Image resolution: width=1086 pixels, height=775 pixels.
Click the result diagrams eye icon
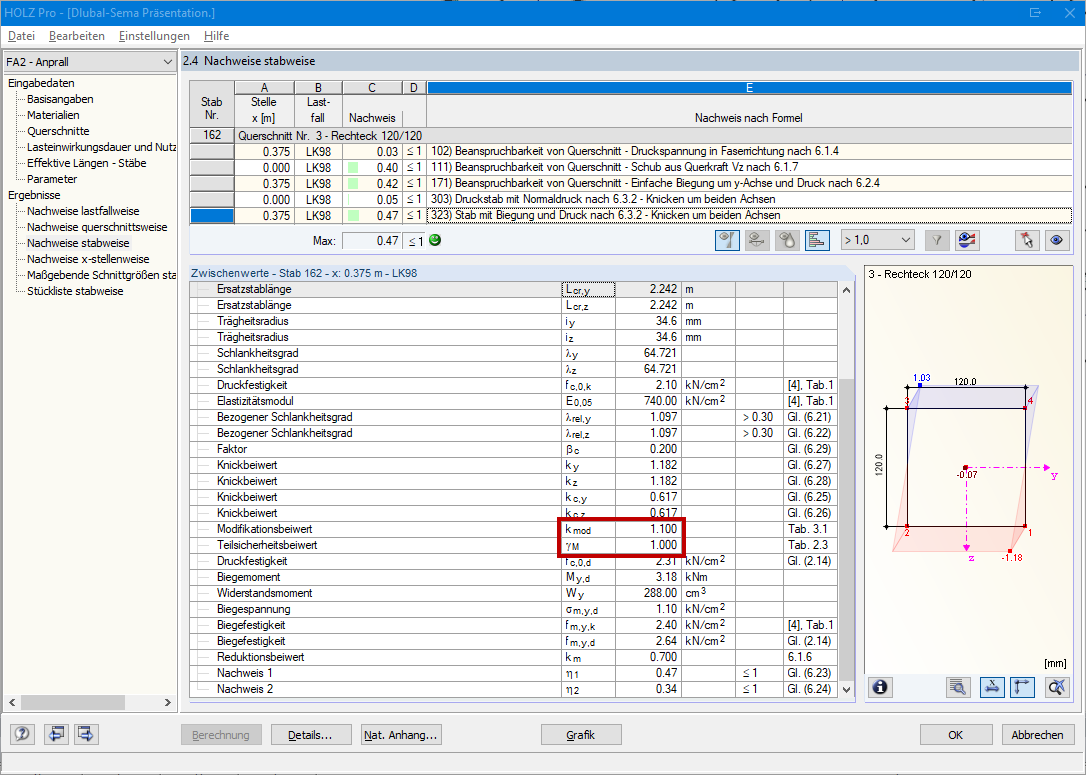pyautogui.click(x=967, y=240)
